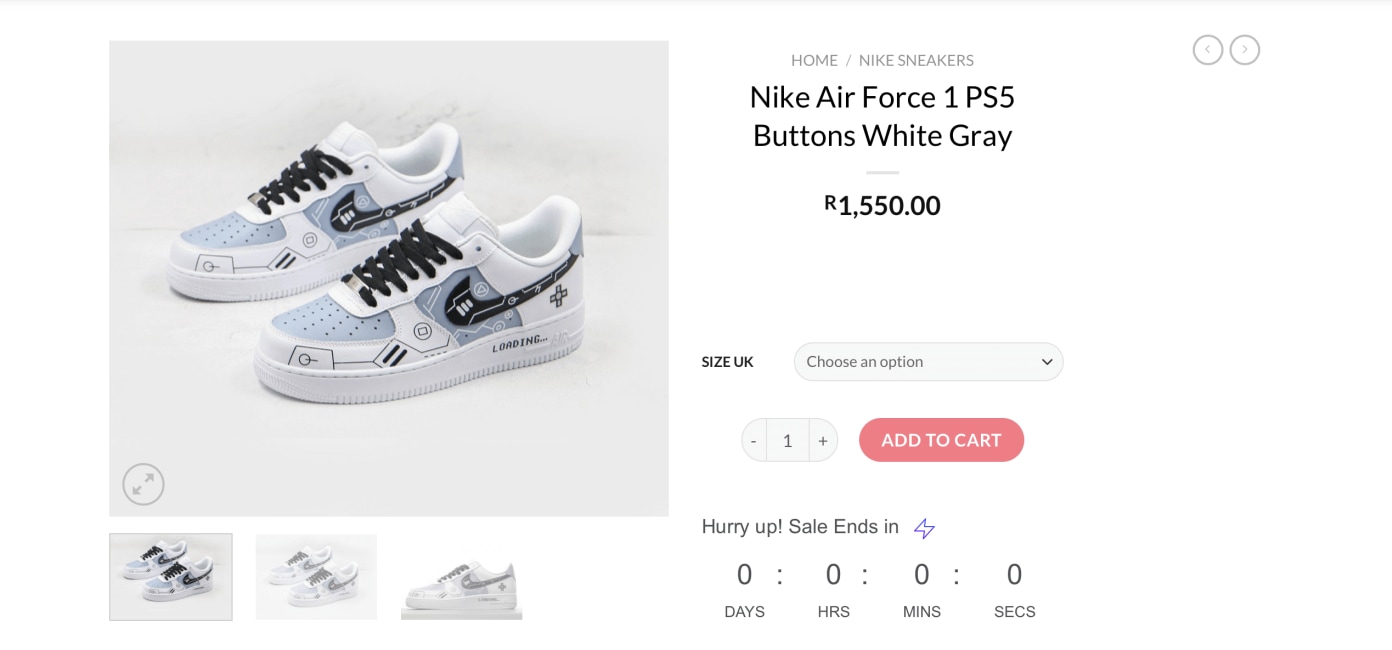Click the DAYS countdown value
The width and height of the screenshot is (1392, 650).
pyautogui.click(x=744, y=575)
